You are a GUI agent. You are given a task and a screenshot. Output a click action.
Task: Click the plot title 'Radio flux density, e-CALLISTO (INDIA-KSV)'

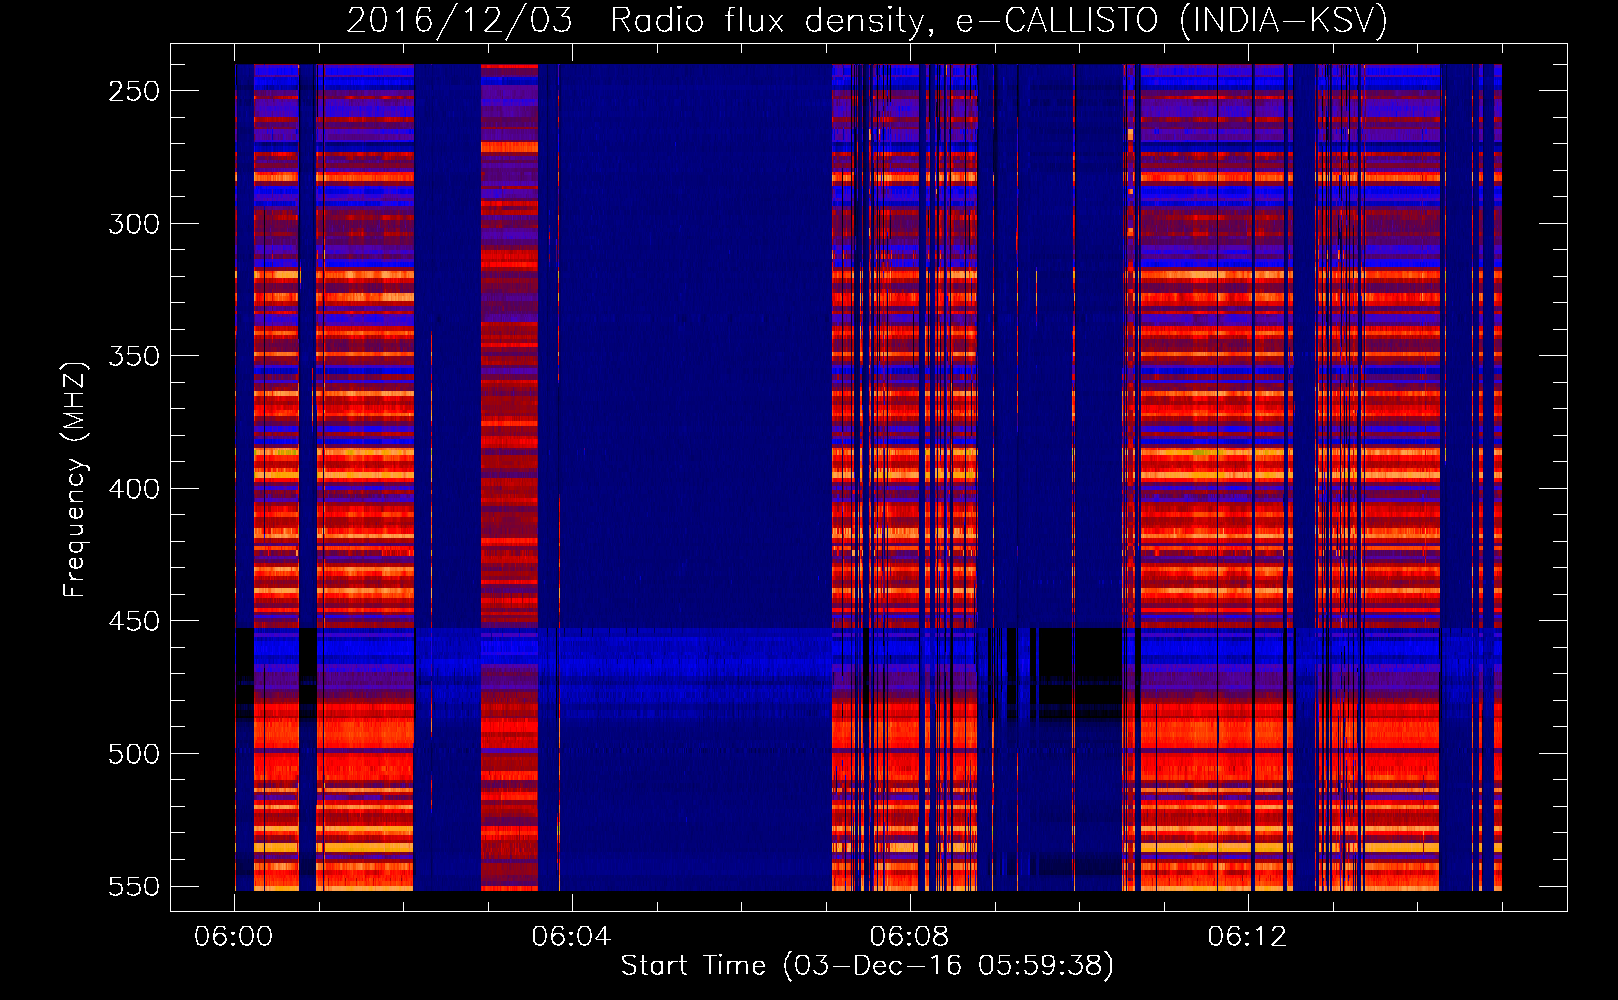[x=999, y=20]
